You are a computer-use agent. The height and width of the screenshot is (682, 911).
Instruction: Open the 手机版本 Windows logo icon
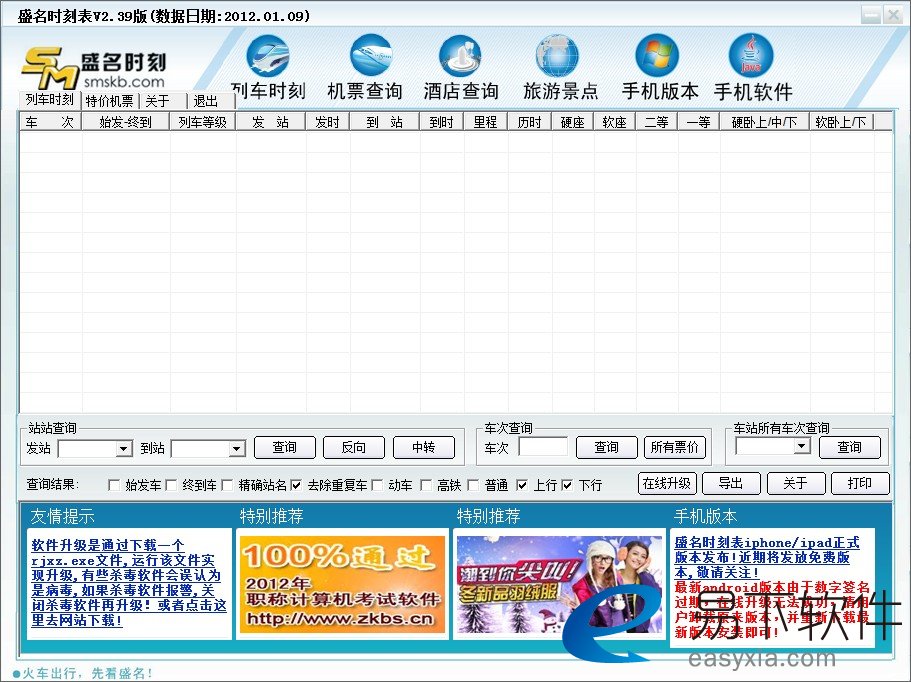point(657,55)
